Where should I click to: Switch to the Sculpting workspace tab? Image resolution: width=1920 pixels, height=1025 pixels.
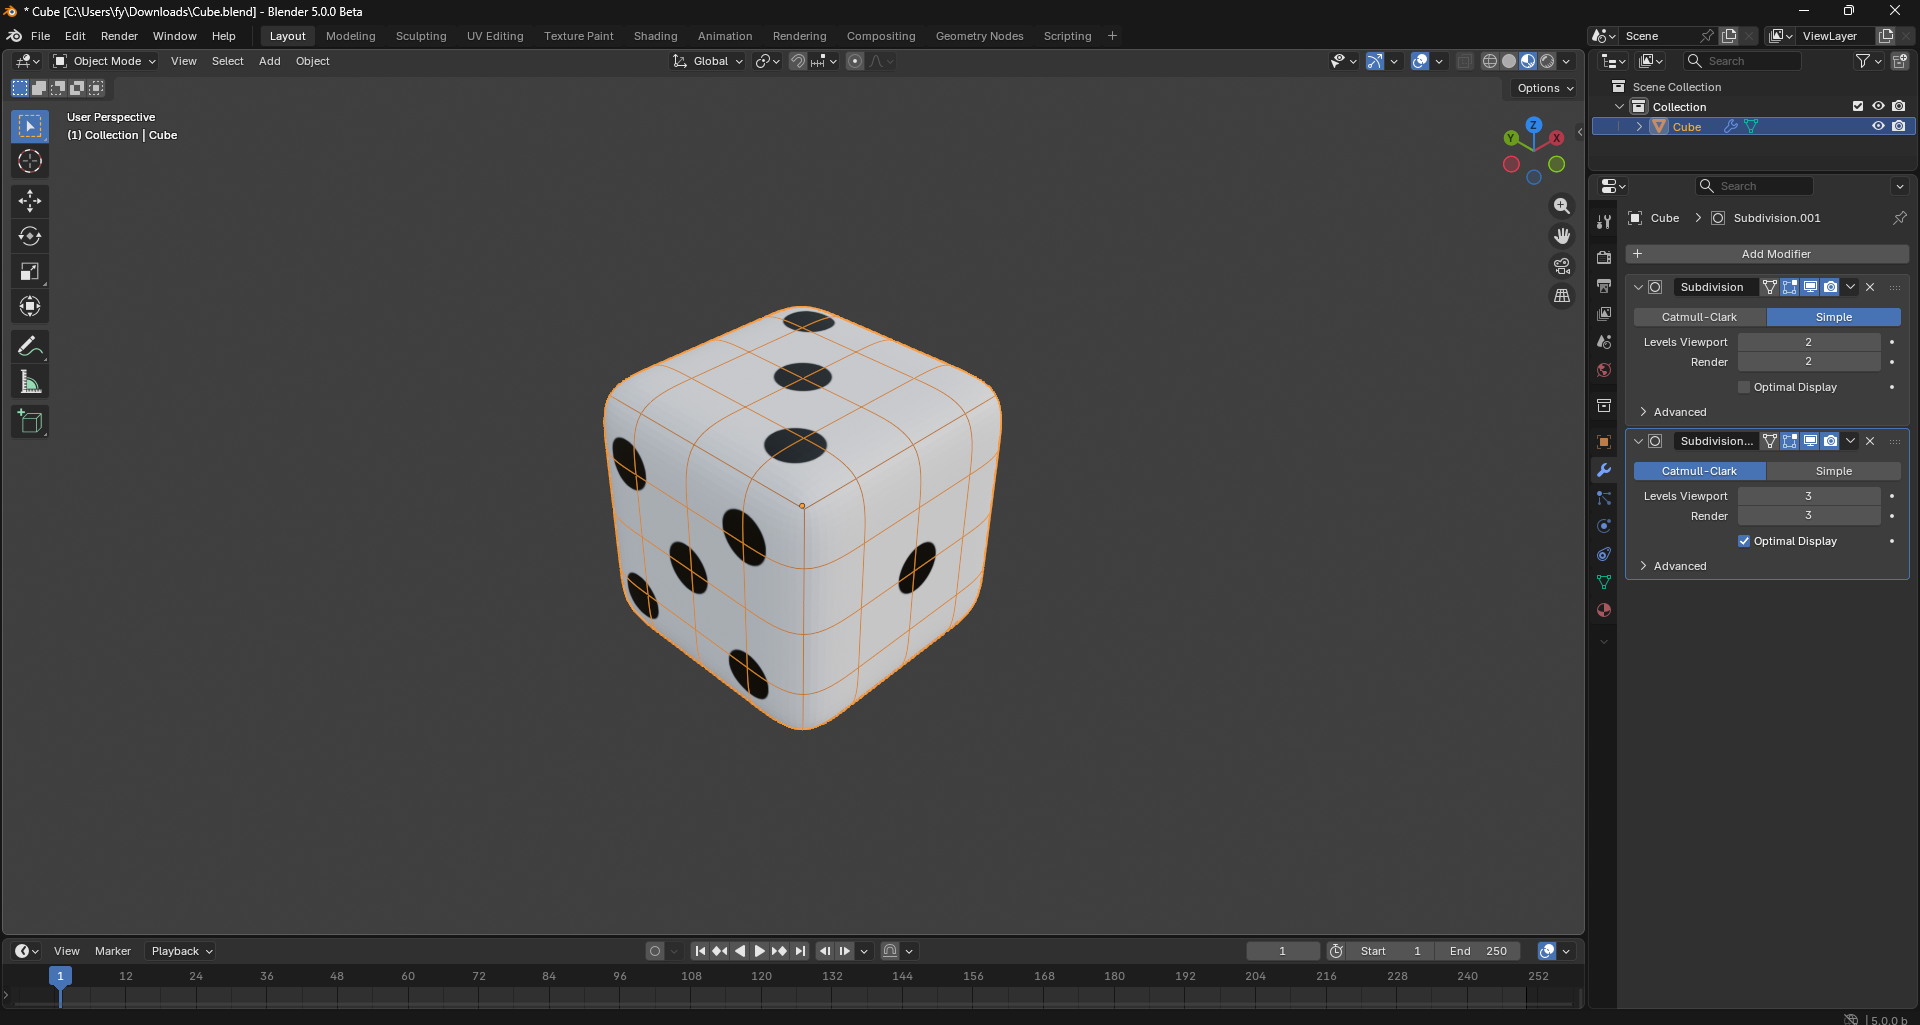coord(420,36)
